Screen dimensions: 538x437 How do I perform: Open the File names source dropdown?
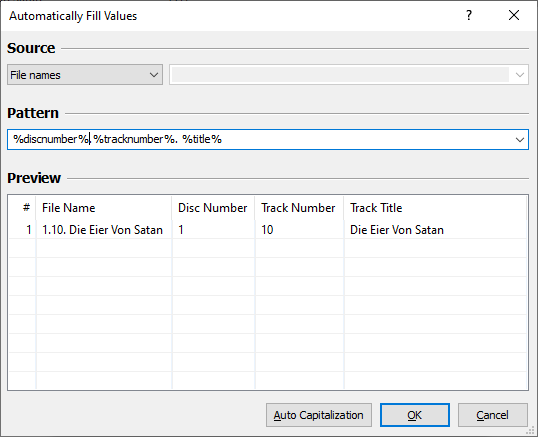[x=85, y=75]
